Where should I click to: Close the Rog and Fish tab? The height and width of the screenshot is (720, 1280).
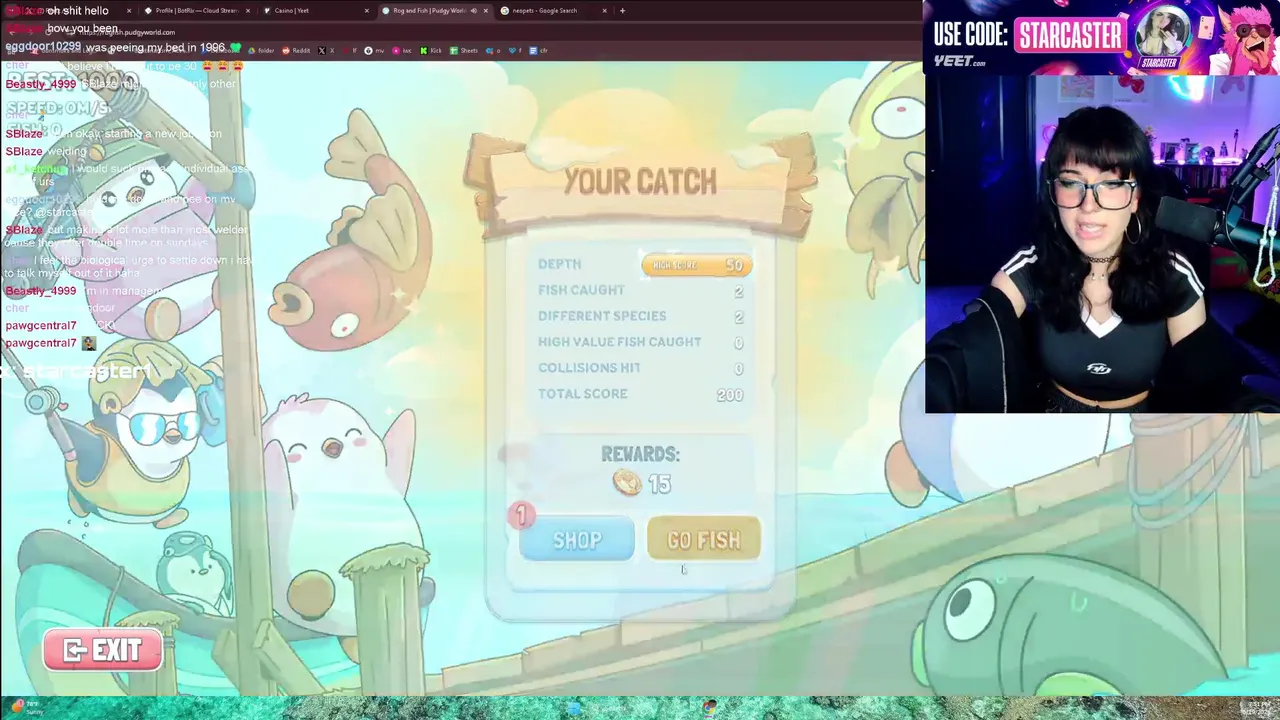pyautogui.click(x=485, y=11)
